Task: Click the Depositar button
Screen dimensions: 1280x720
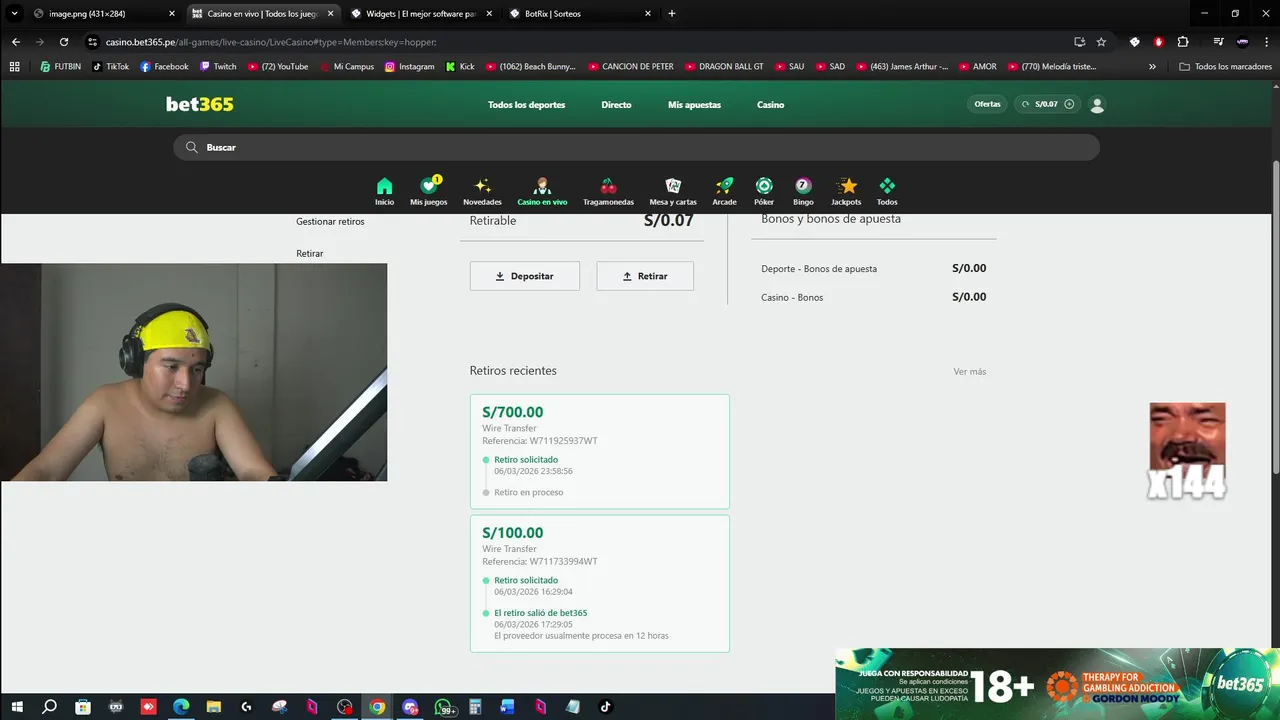Action: [x=525, y=276]
